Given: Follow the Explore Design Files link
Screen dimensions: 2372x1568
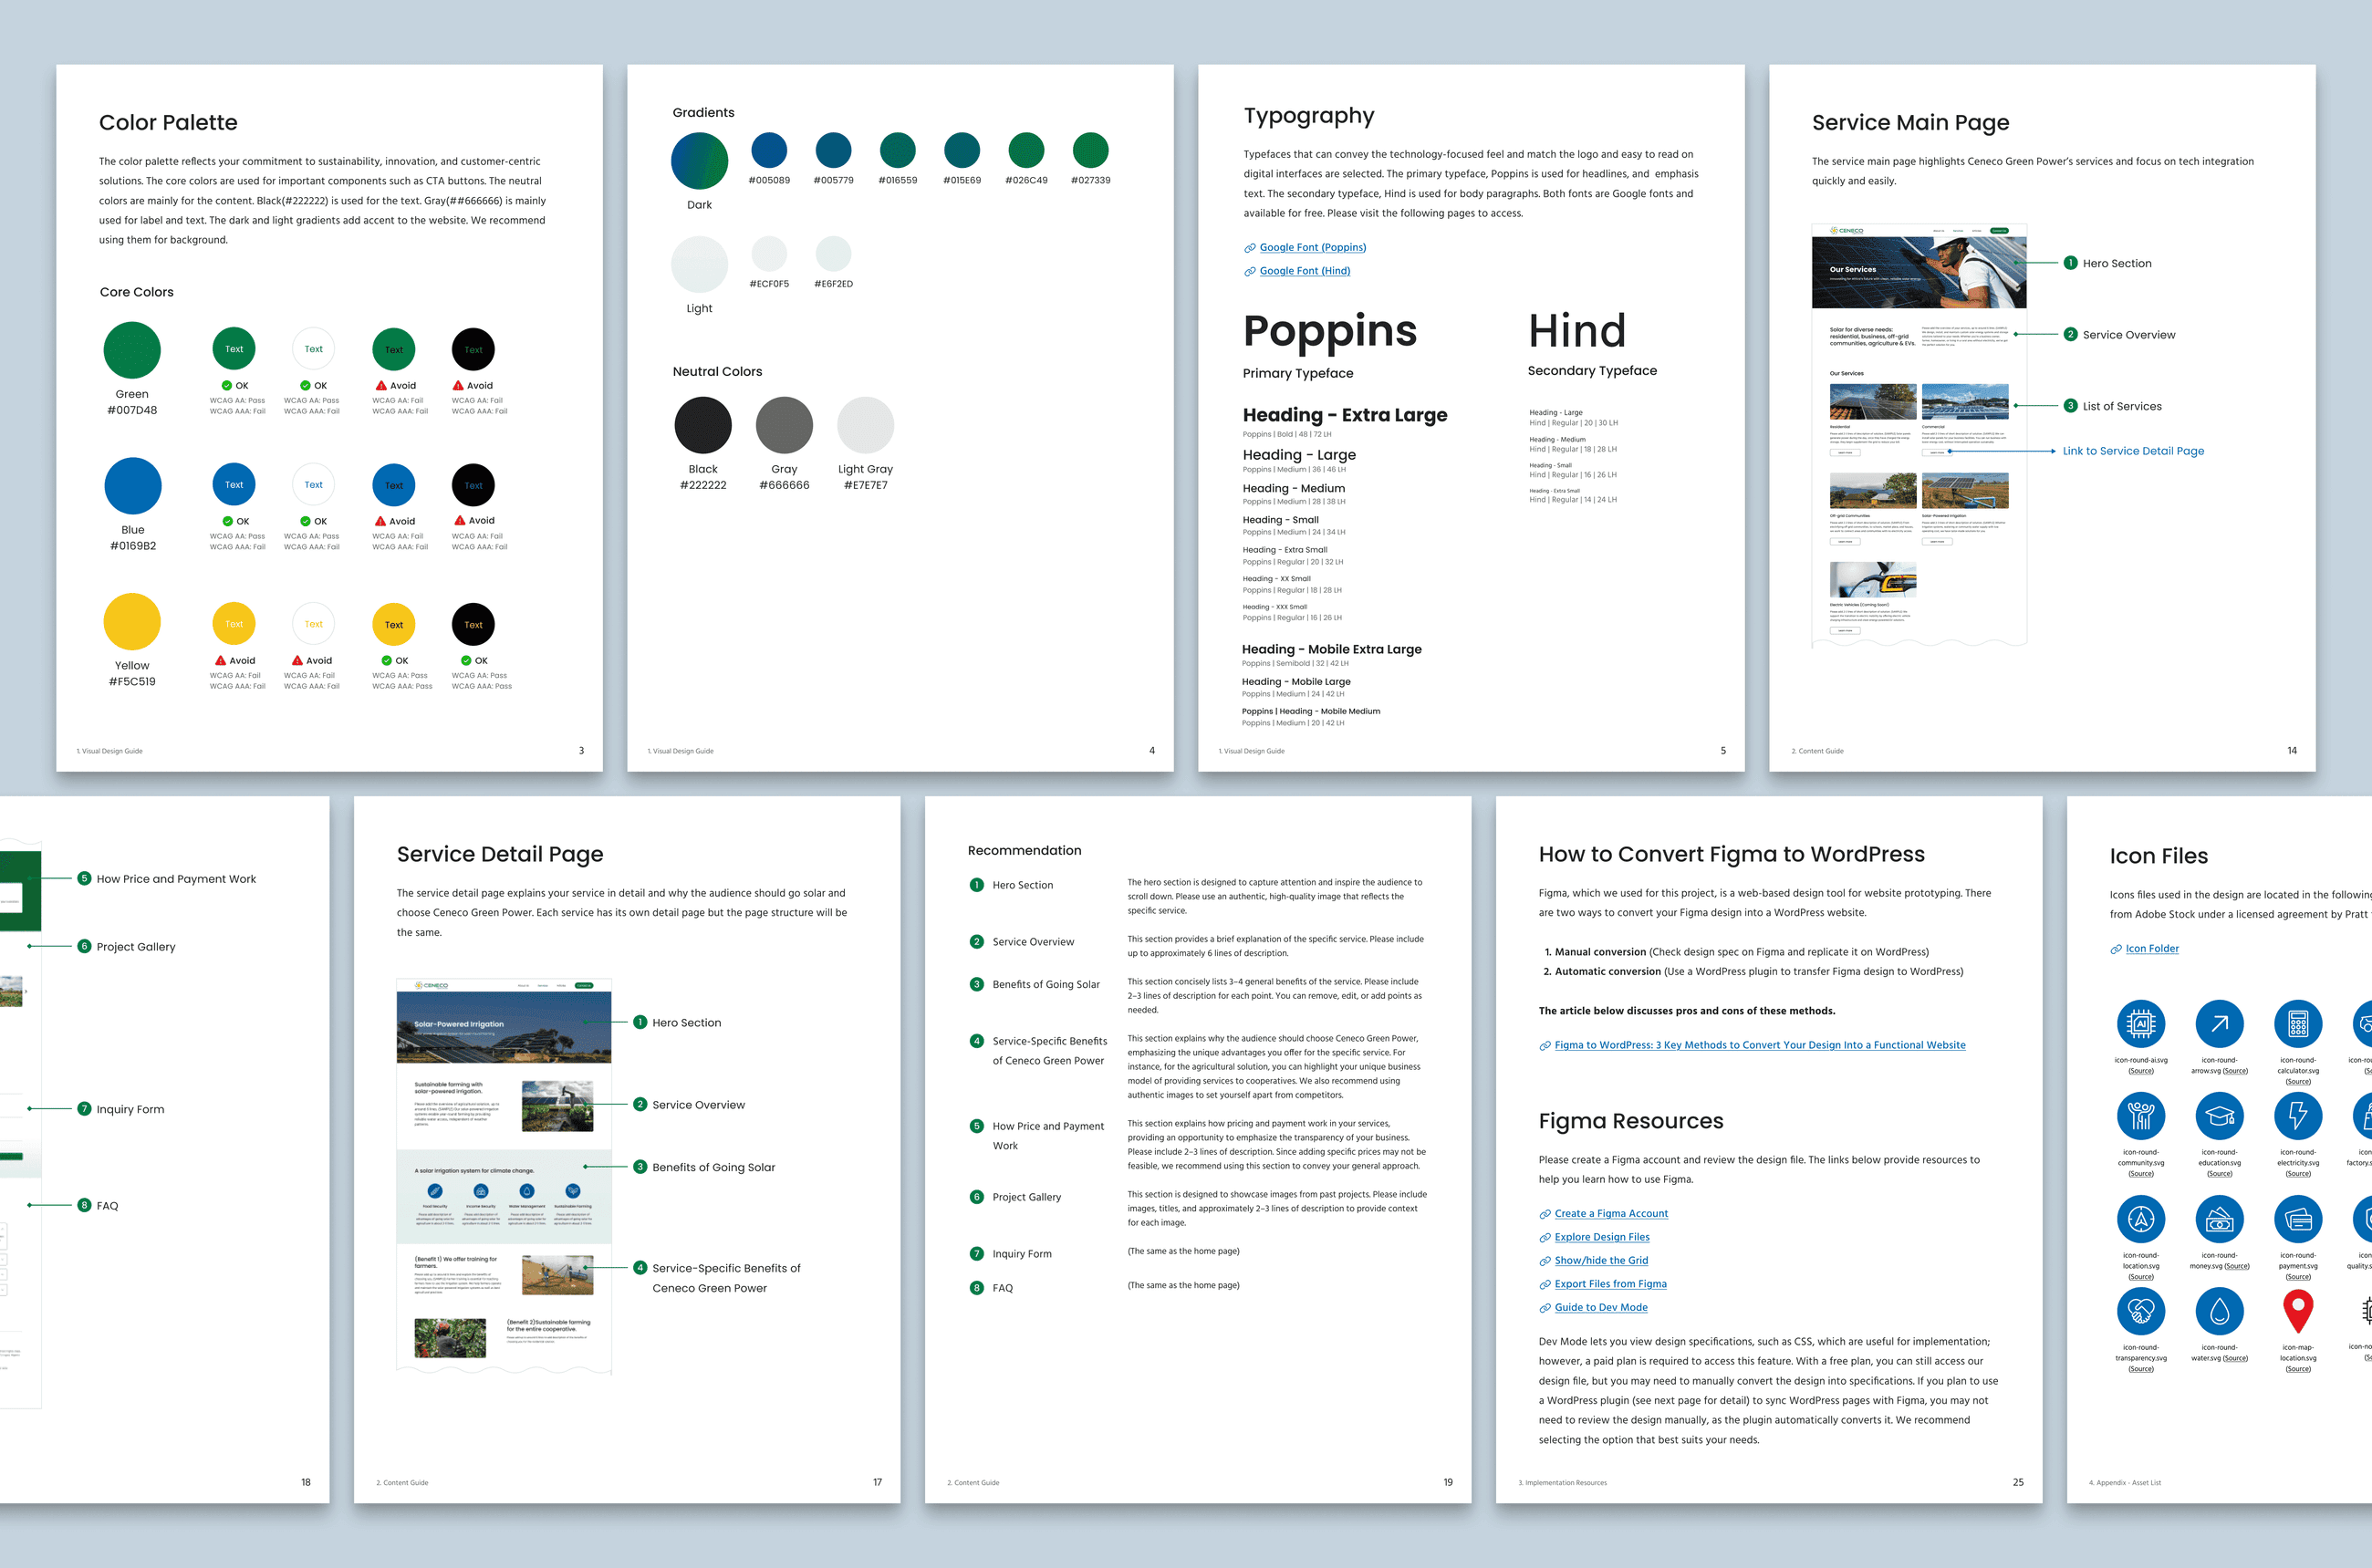Looking at the screenshot, I should pyautogui.click(x=1601, y=1237).
